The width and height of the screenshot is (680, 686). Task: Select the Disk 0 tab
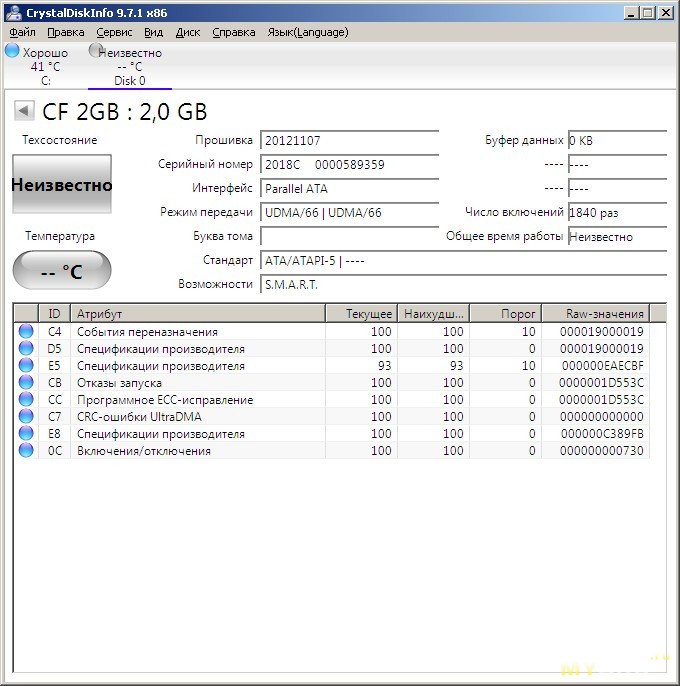tap(129, 81)
